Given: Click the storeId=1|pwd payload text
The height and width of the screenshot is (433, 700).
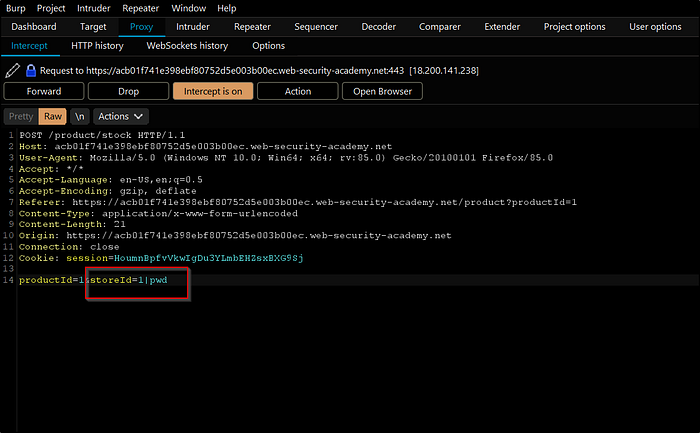Looking at the screenshot, I should (x=129, y=280).
